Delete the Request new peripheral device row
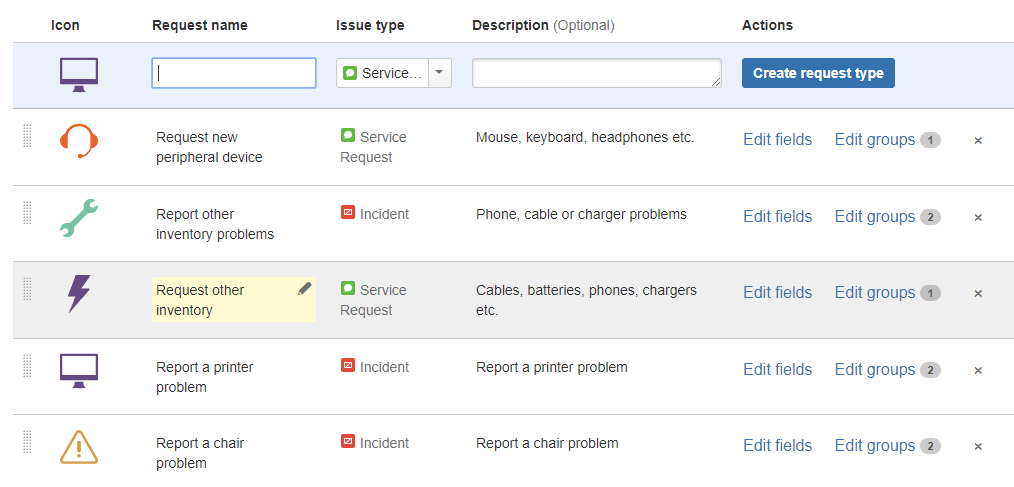 tap(978, 141)
